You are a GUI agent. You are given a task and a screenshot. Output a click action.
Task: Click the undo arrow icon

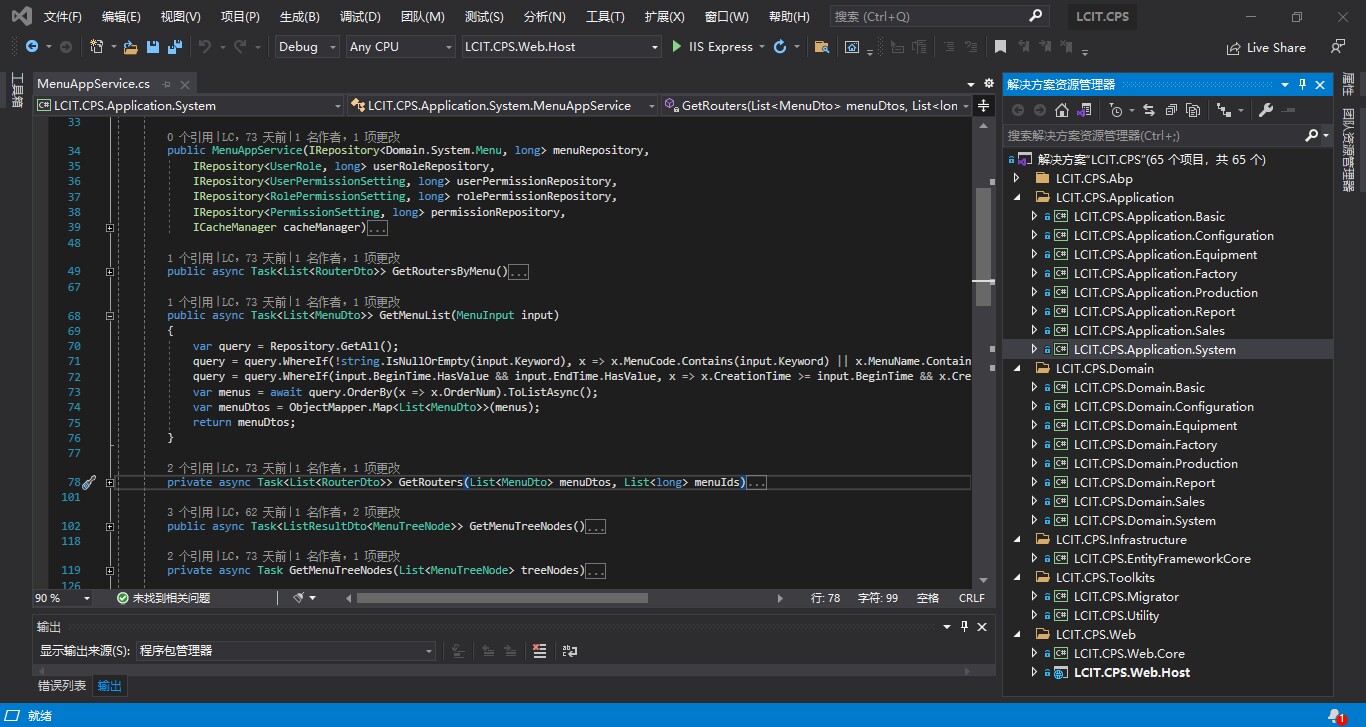[205, 47]
